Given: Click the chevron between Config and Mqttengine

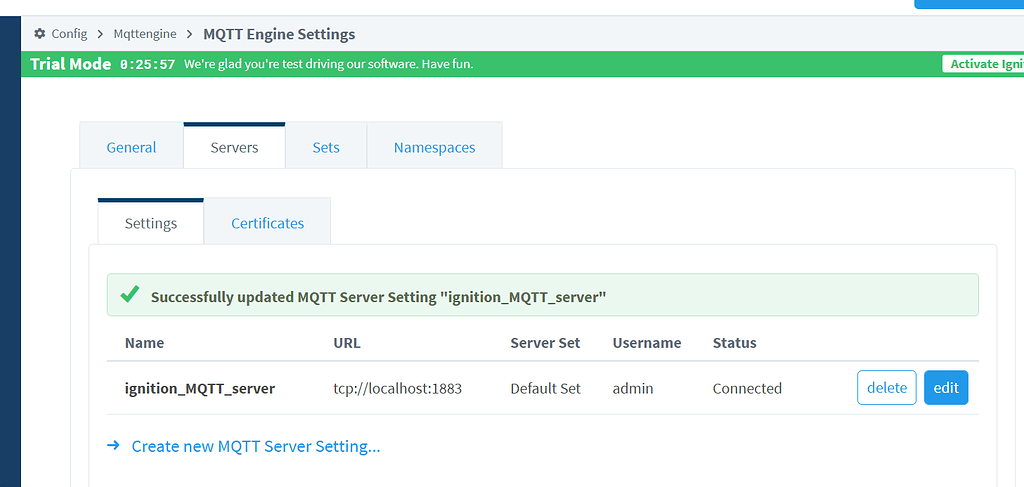Looking at the screenshot, I should [x=101, y=34].
